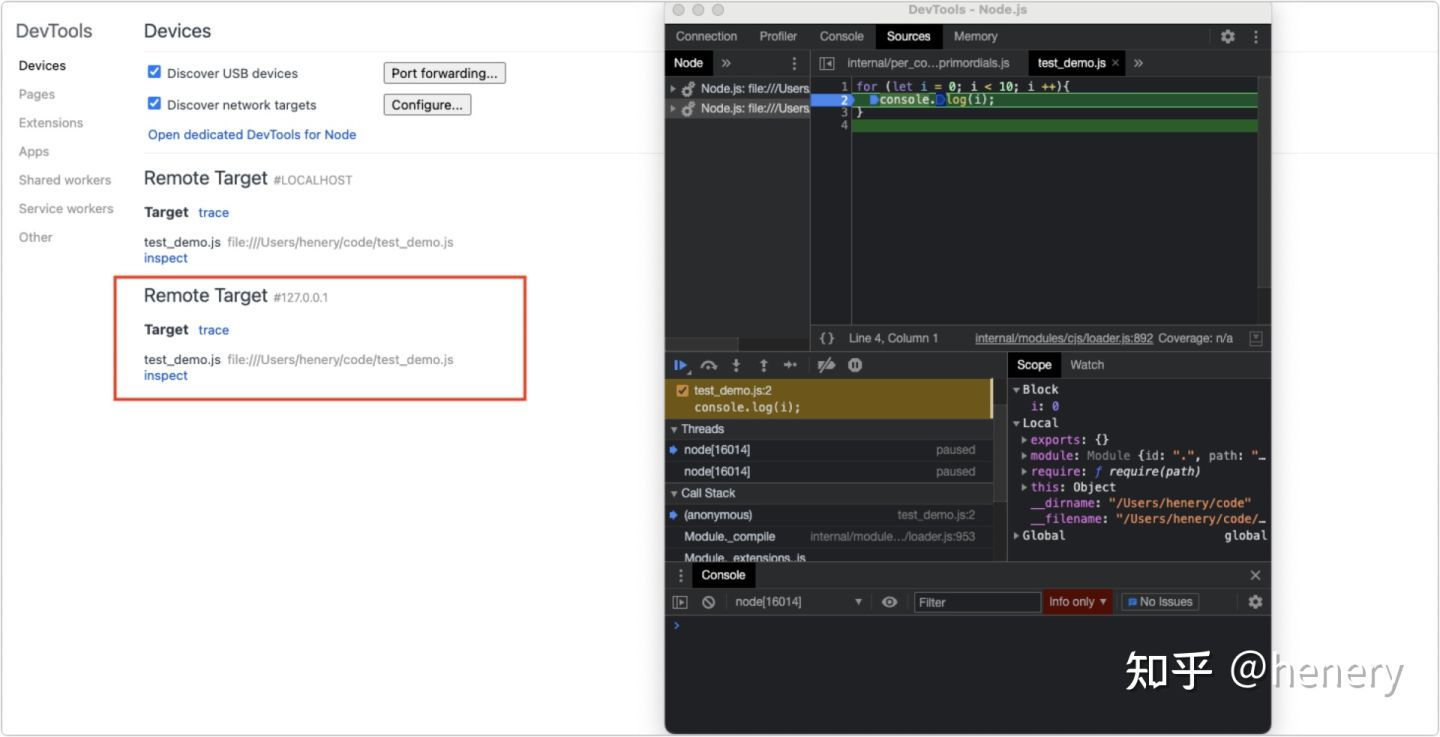Expand the module variable in Scope
The width and height of the screenshot is (1440, 737).
1024,456
